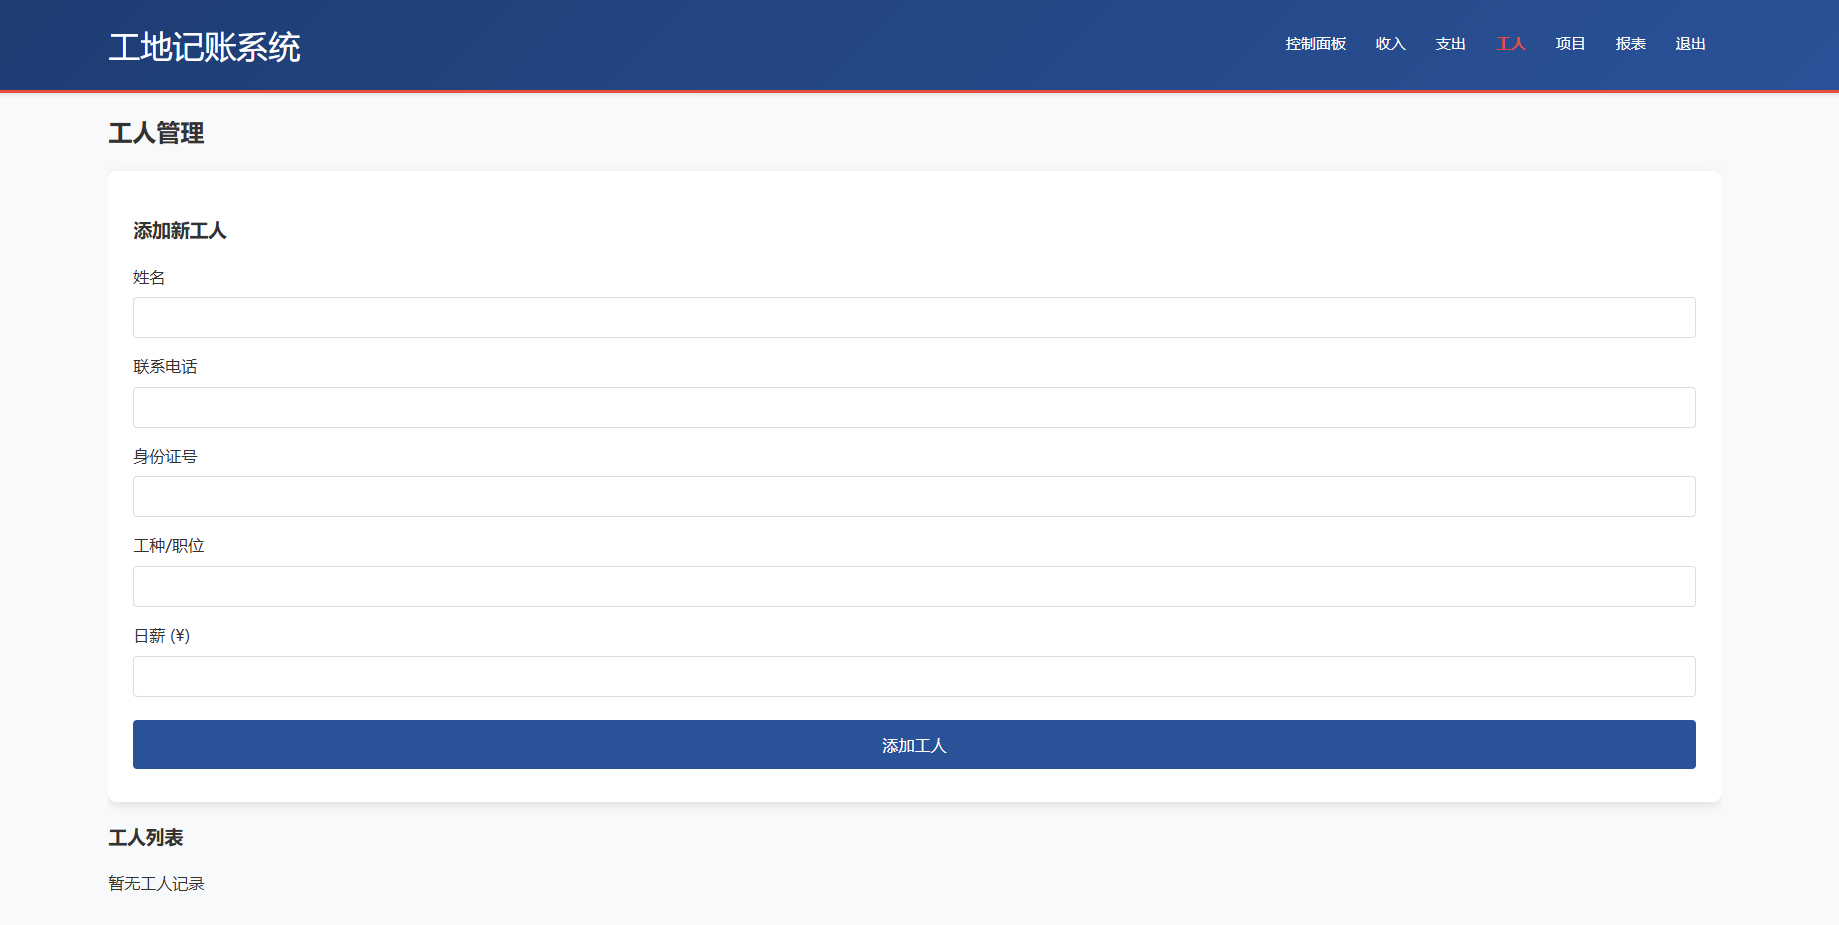Click the 工人列表 section heading
1839x925 pixels.
[x=146, y=838]
